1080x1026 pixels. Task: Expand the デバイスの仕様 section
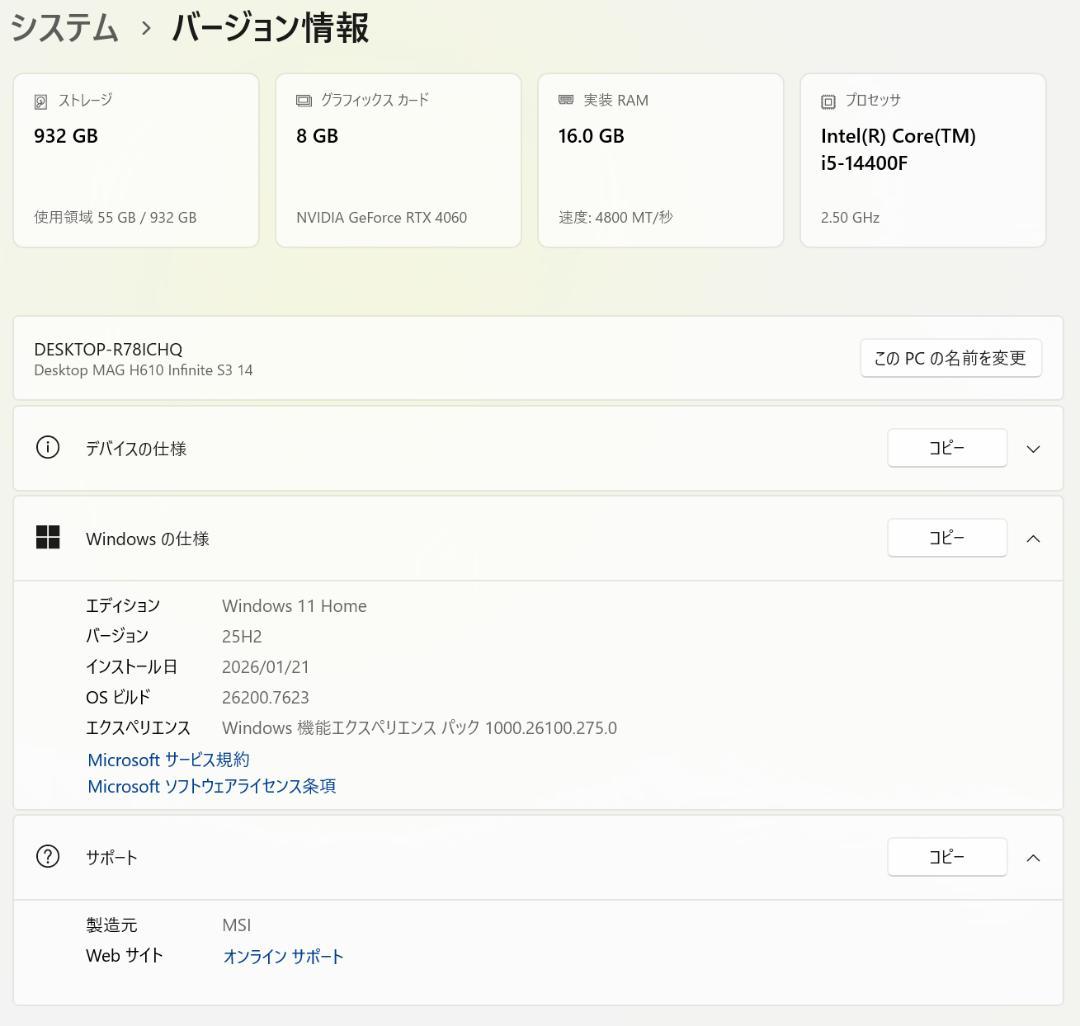point(1033,448)
